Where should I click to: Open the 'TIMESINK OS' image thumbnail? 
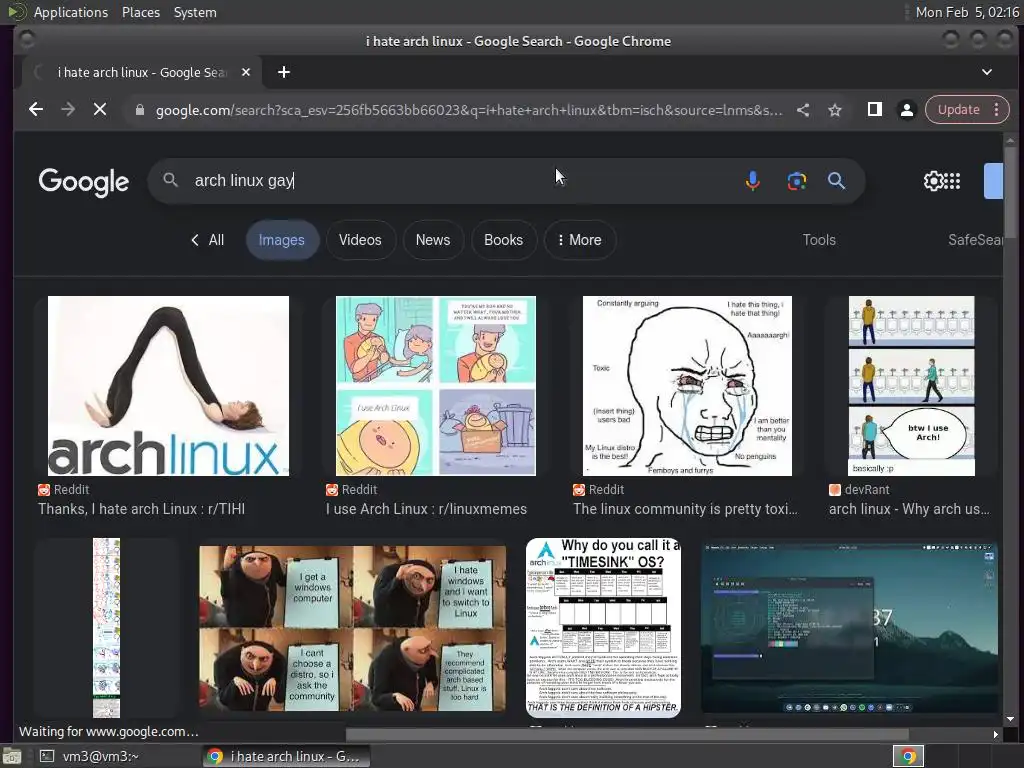click(x=603, y=628)
